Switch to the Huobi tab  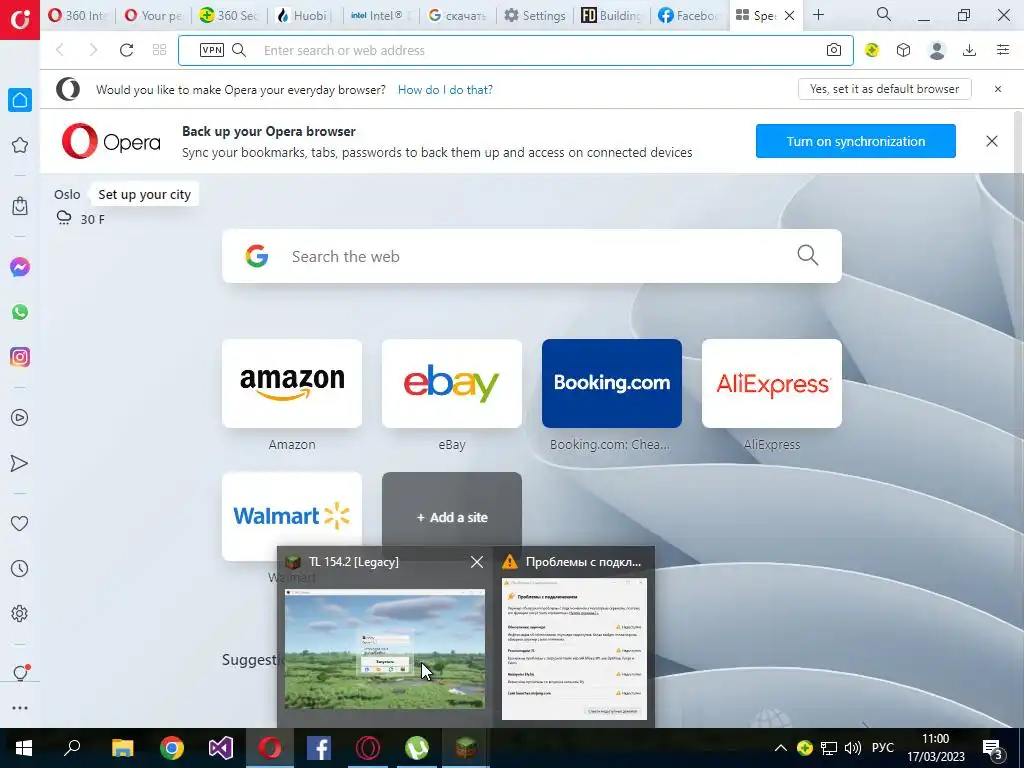click(x=306, y=16)
